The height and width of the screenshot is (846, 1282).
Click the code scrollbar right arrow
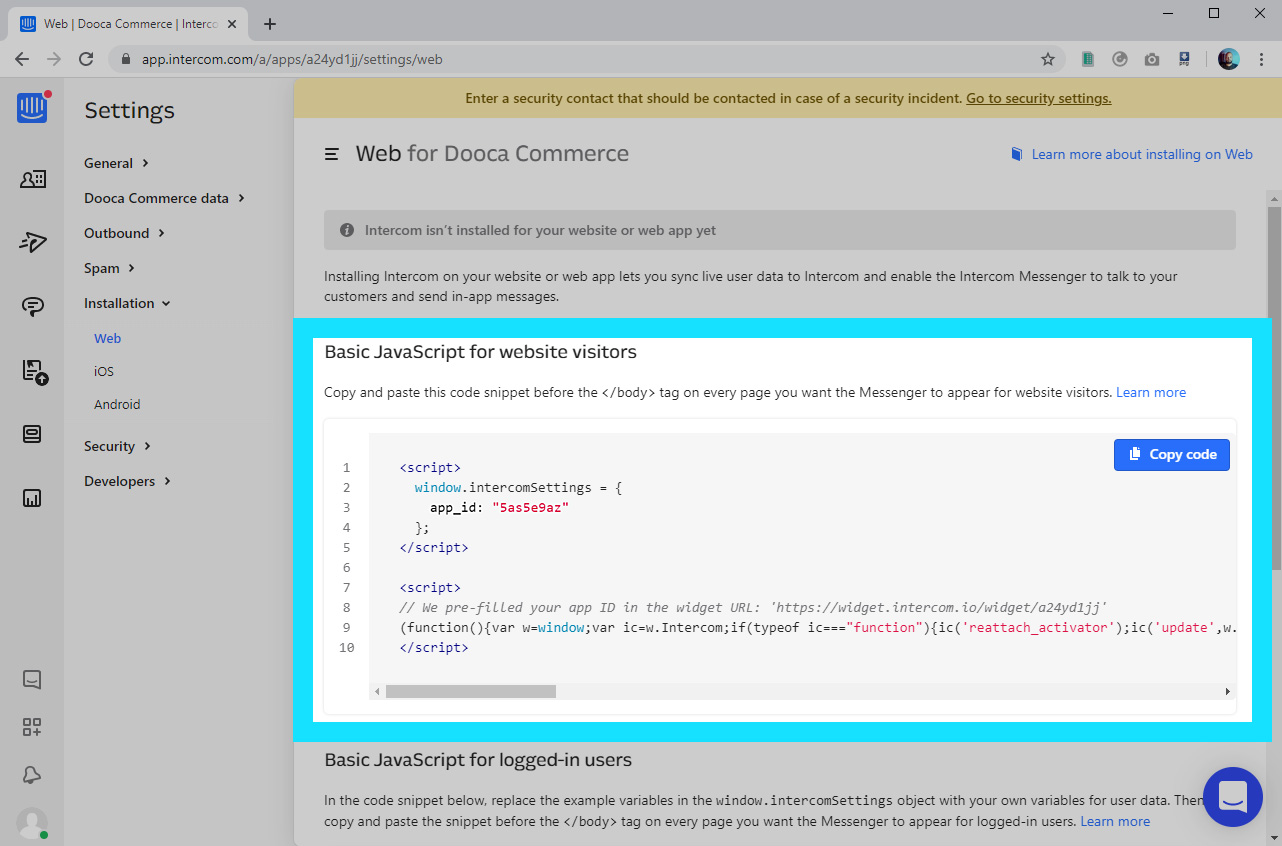click(1228, 691)
